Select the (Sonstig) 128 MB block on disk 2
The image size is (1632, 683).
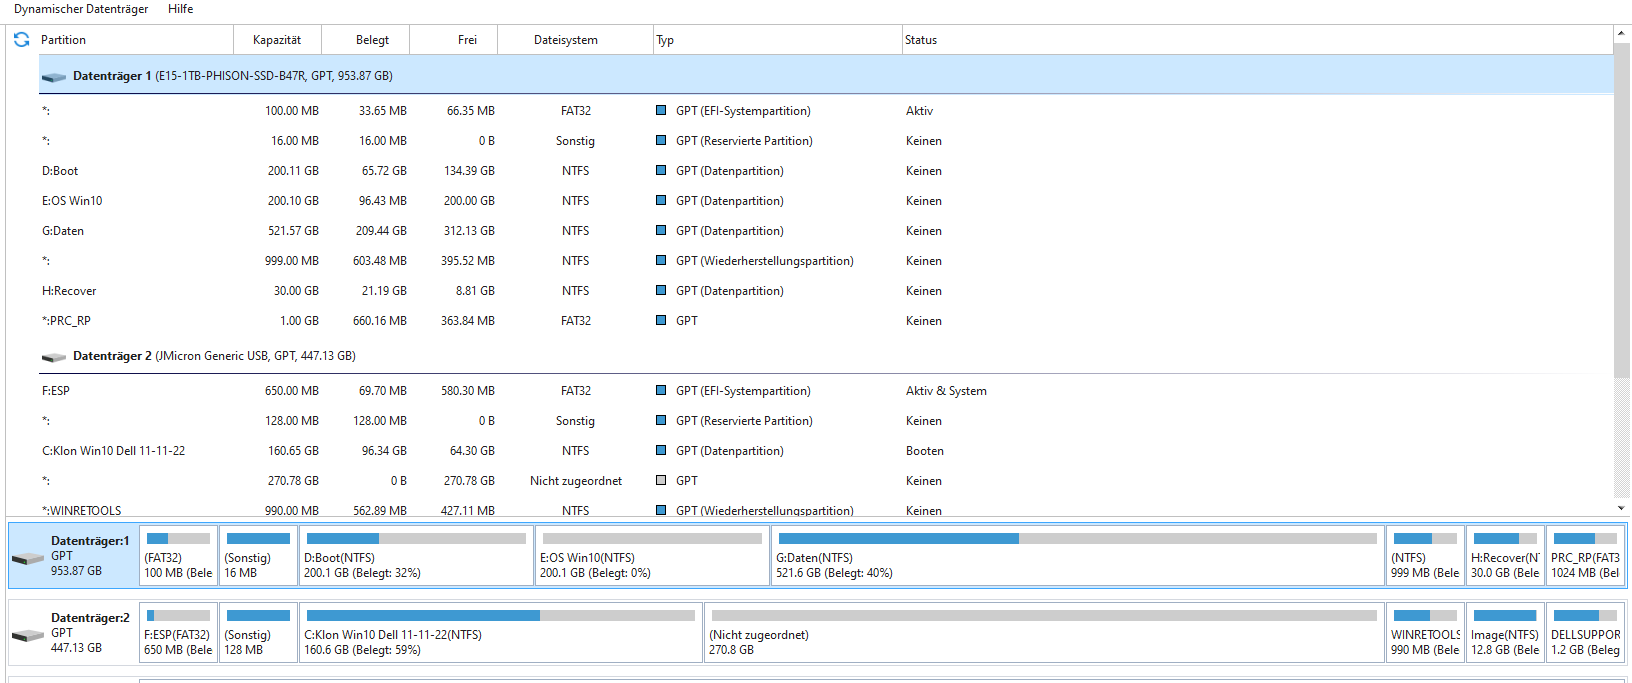(x=258, y=633)
